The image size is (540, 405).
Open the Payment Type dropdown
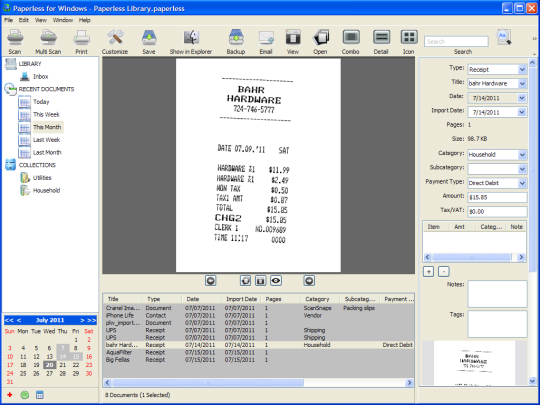coord(522,183)
